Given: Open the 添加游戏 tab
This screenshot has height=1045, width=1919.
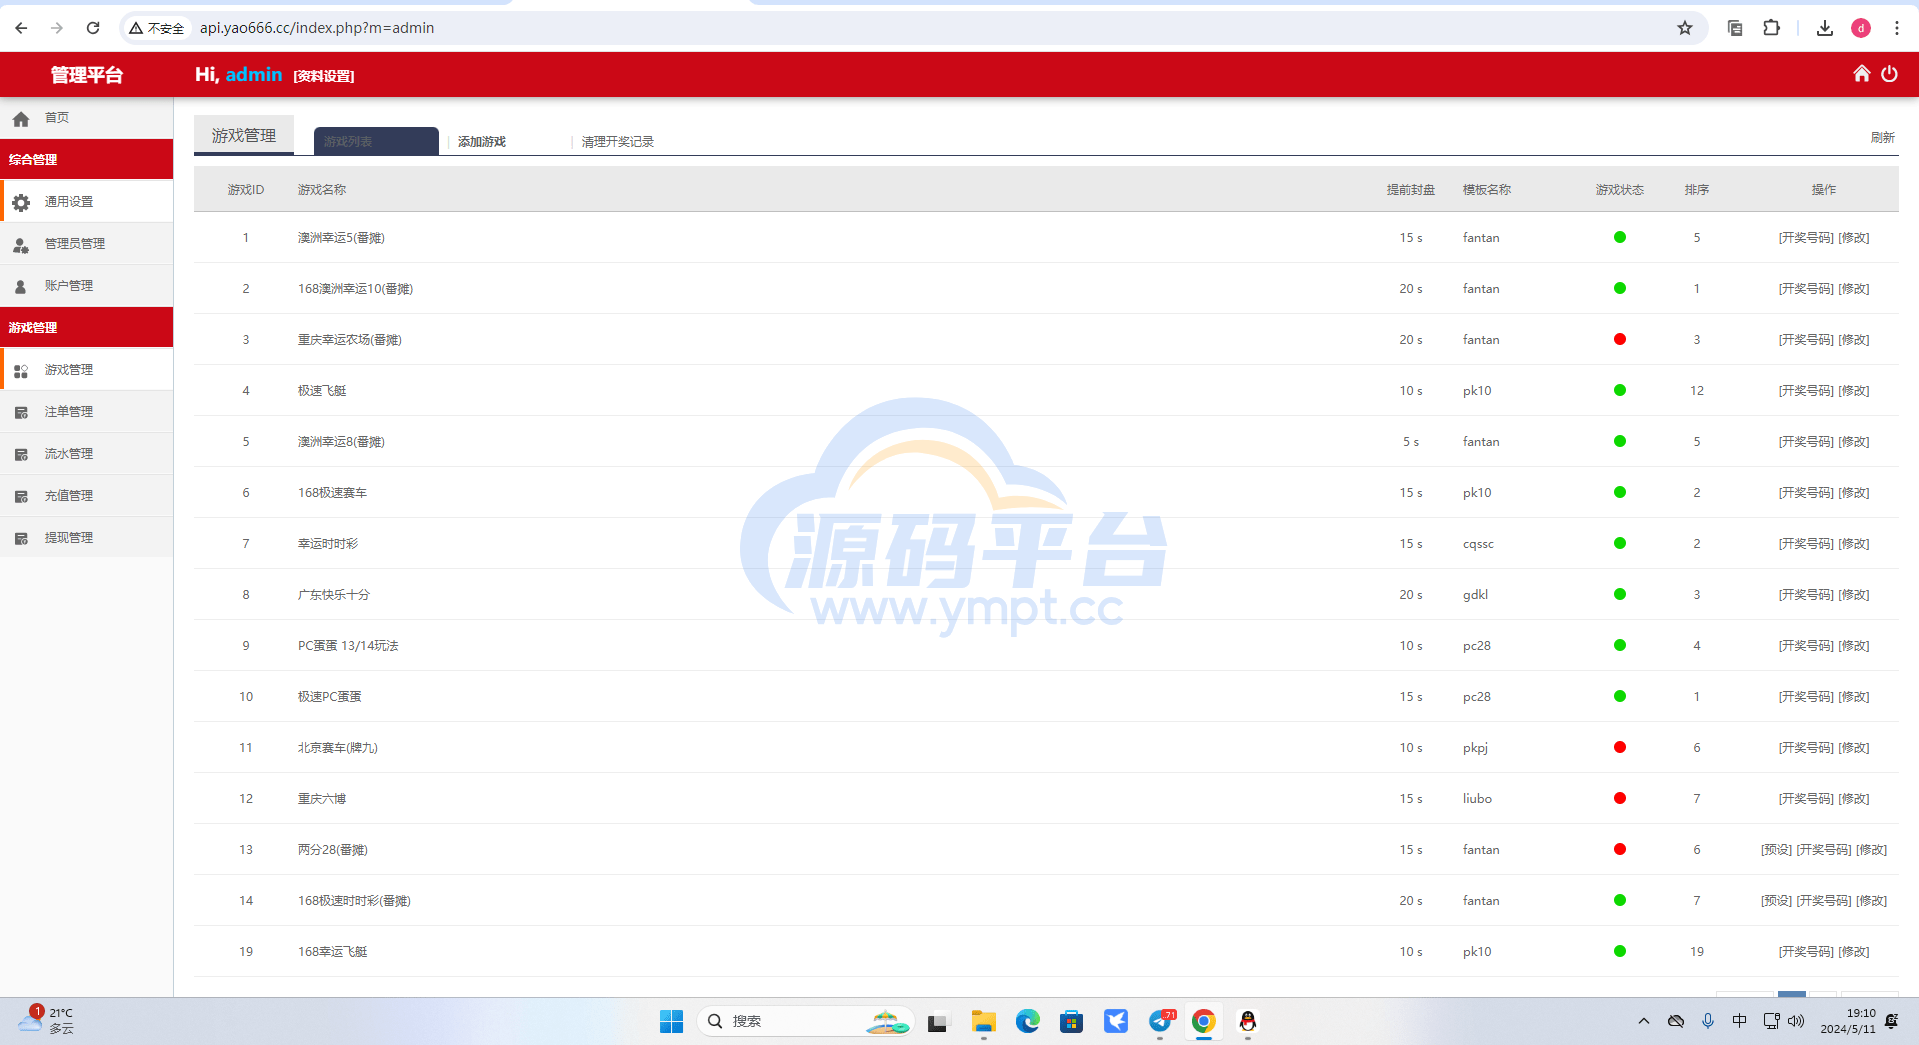Looking at the screenshot, I should 482,142.
